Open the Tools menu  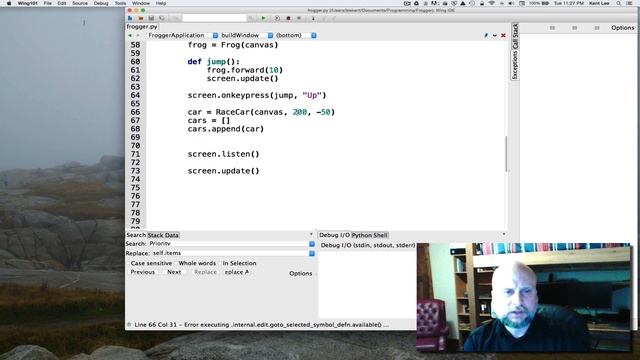click(x=120, y=3)
